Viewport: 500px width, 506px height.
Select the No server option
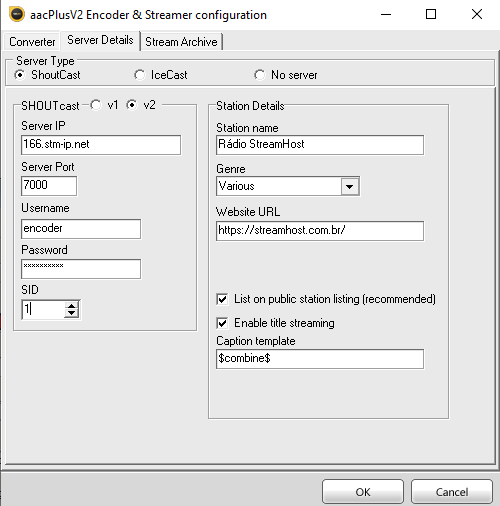click(x=259, y=75)
